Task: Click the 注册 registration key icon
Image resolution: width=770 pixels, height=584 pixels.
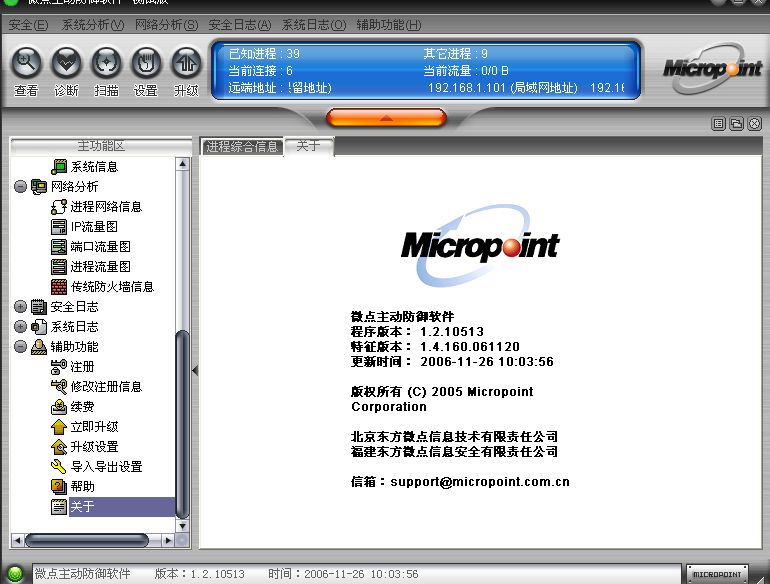Action: [x=59, y=367]
